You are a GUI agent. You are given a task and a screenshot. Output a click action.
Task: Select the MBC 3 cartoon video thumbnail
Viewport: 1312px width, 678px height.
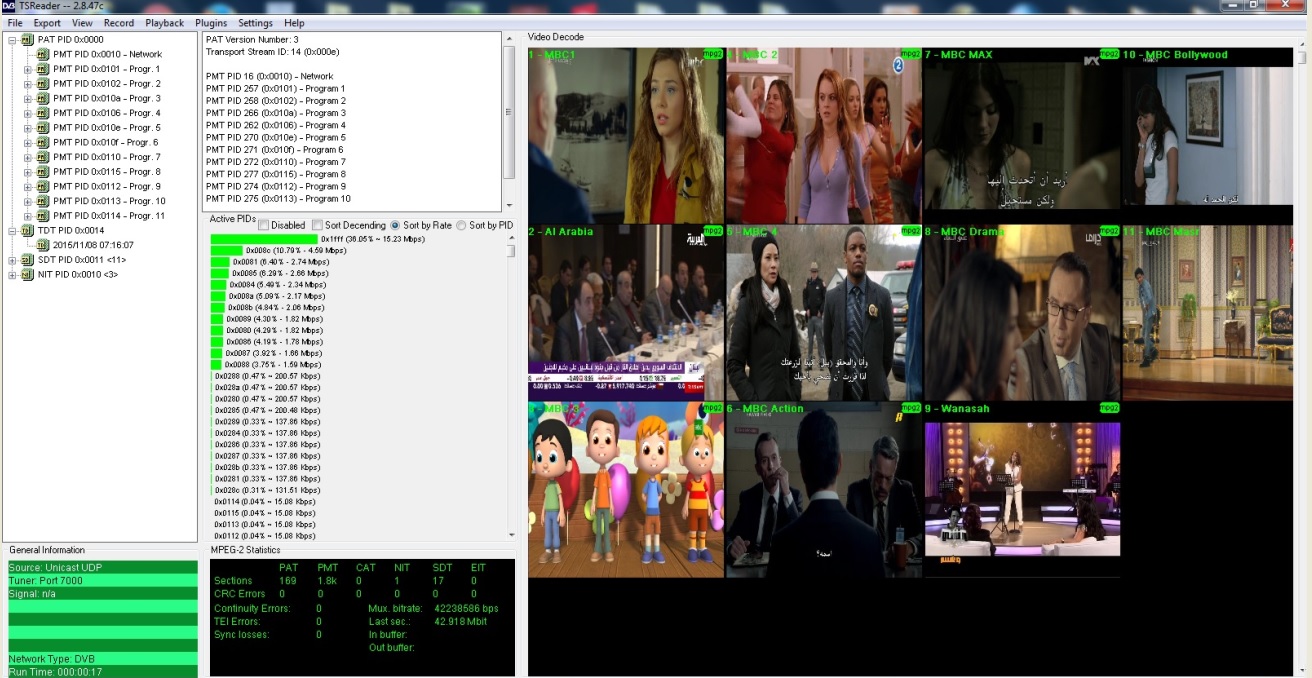[626, 490]
